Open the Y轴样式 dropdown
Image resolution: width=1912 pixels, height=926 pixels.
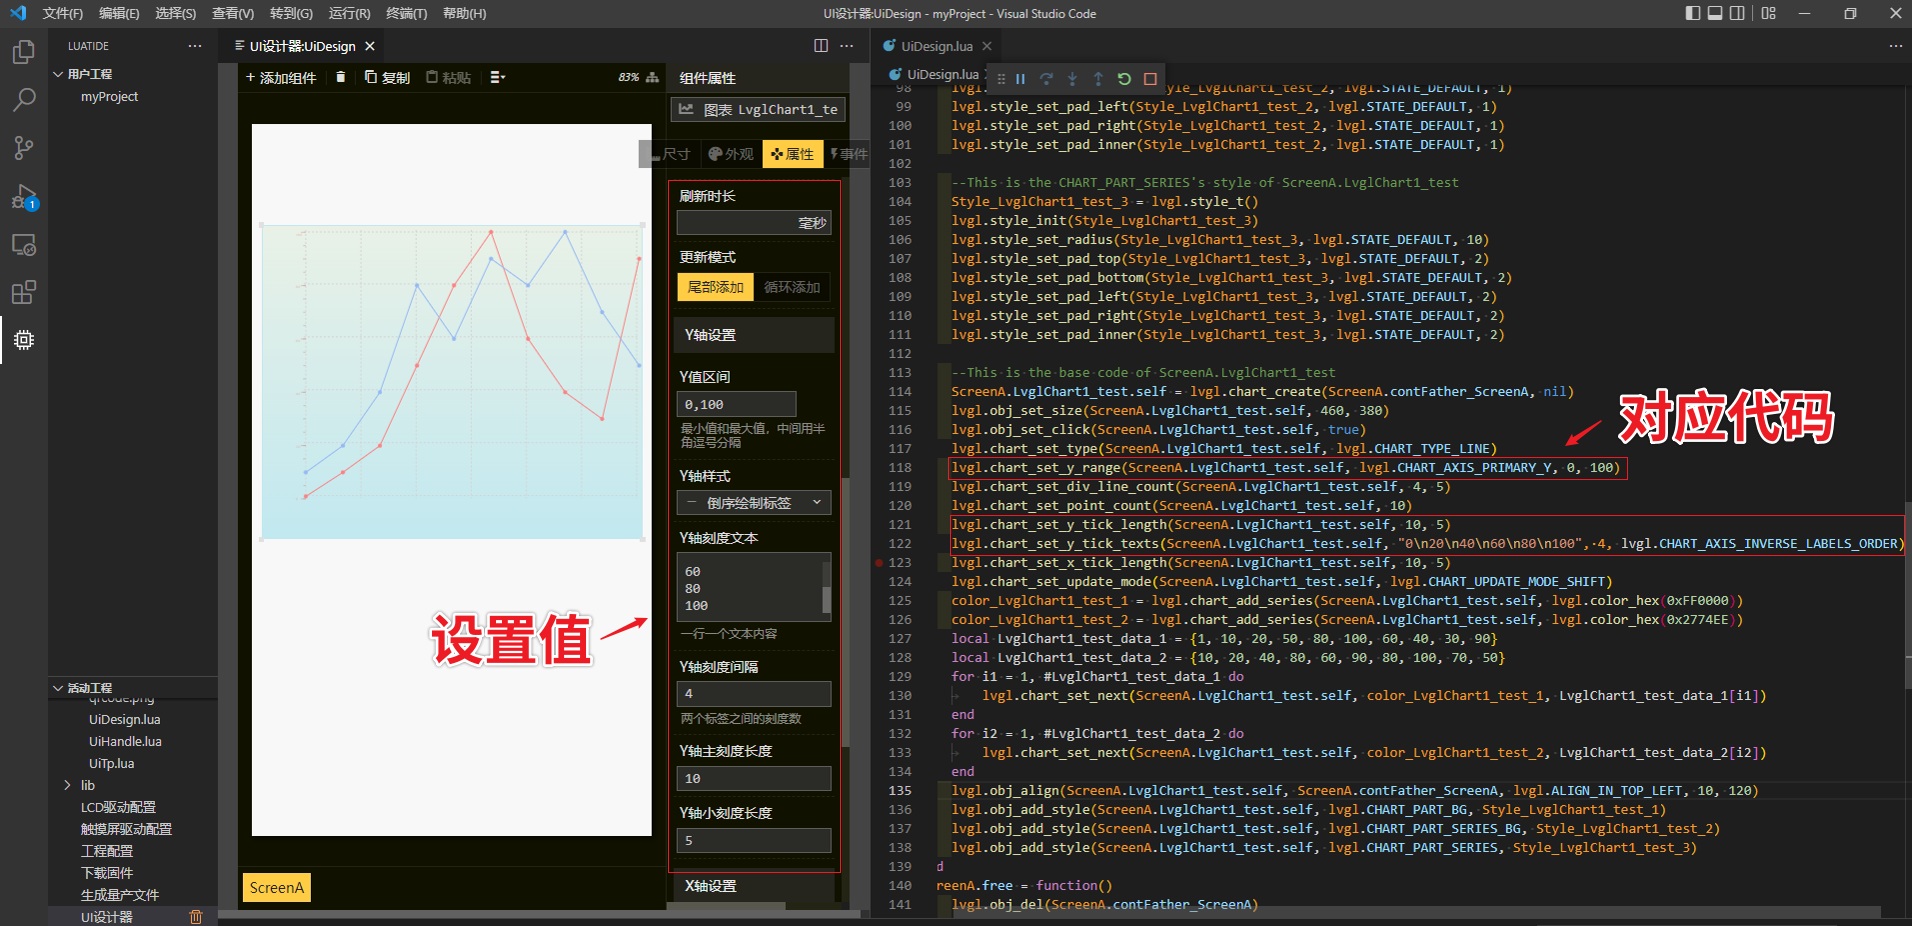[x=754, y=503]
